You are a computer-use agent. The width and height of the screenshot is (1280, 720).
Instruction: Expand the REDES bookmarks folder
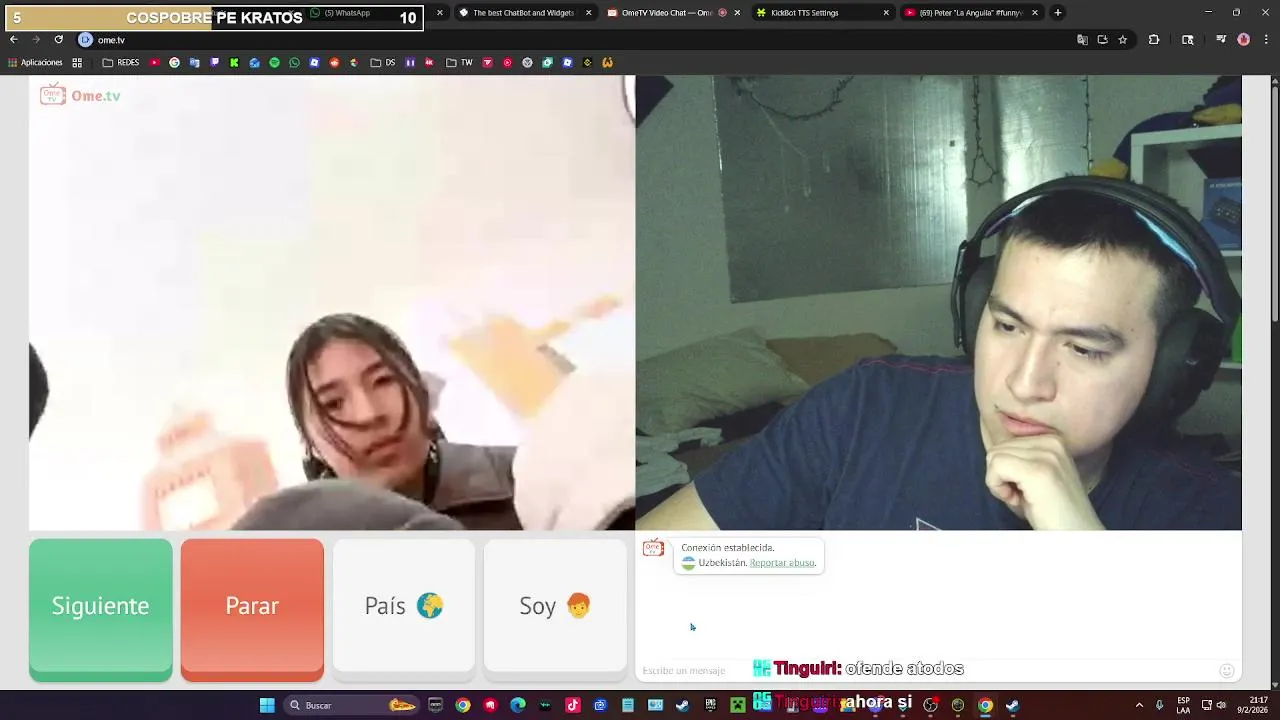[121, 62]
